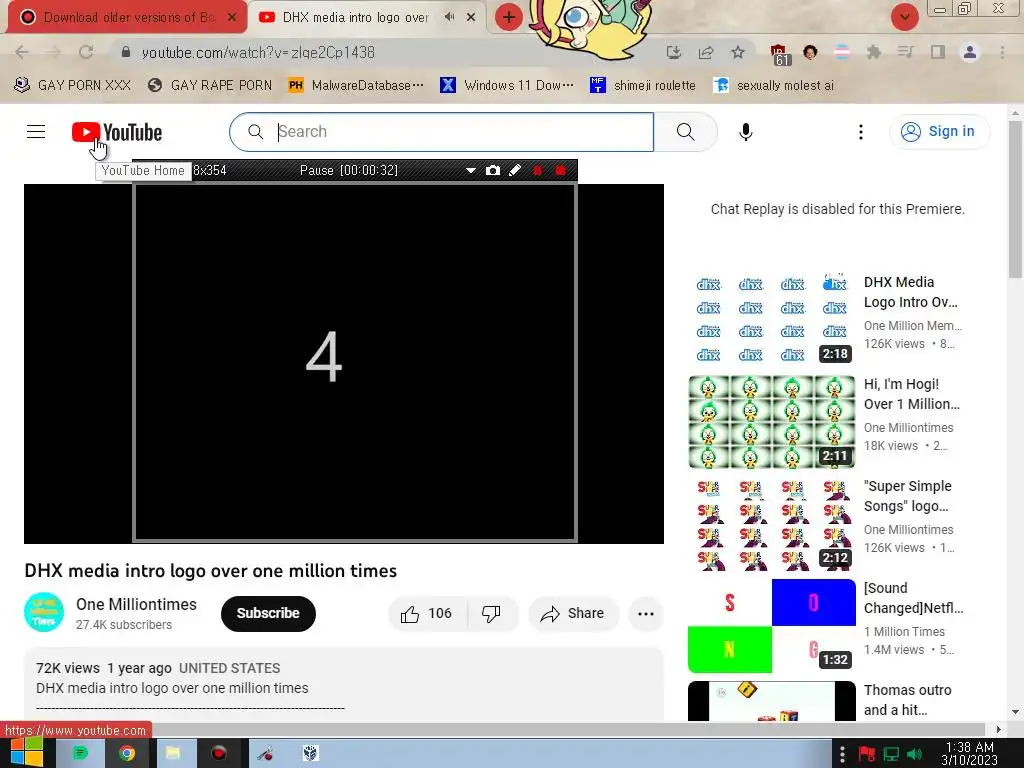Click horizontal scrollbar right arrow
This screenshot has height=768, width=1024.
coord(999,729)
